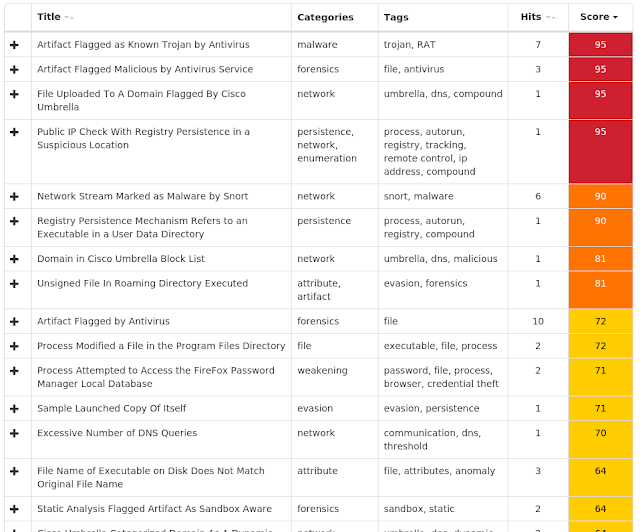The height and width of the screenshot is (532, 640).
Task: Click plus icon beside Registry Persistence Mechanism
Action: pyautogui.click(x=14, y=221)
